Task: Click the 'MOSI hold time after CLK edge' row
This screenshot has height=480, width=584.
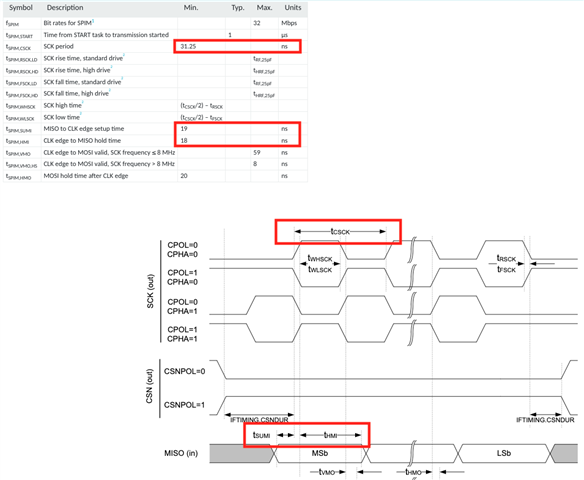Action: click(x=155, y=176)
